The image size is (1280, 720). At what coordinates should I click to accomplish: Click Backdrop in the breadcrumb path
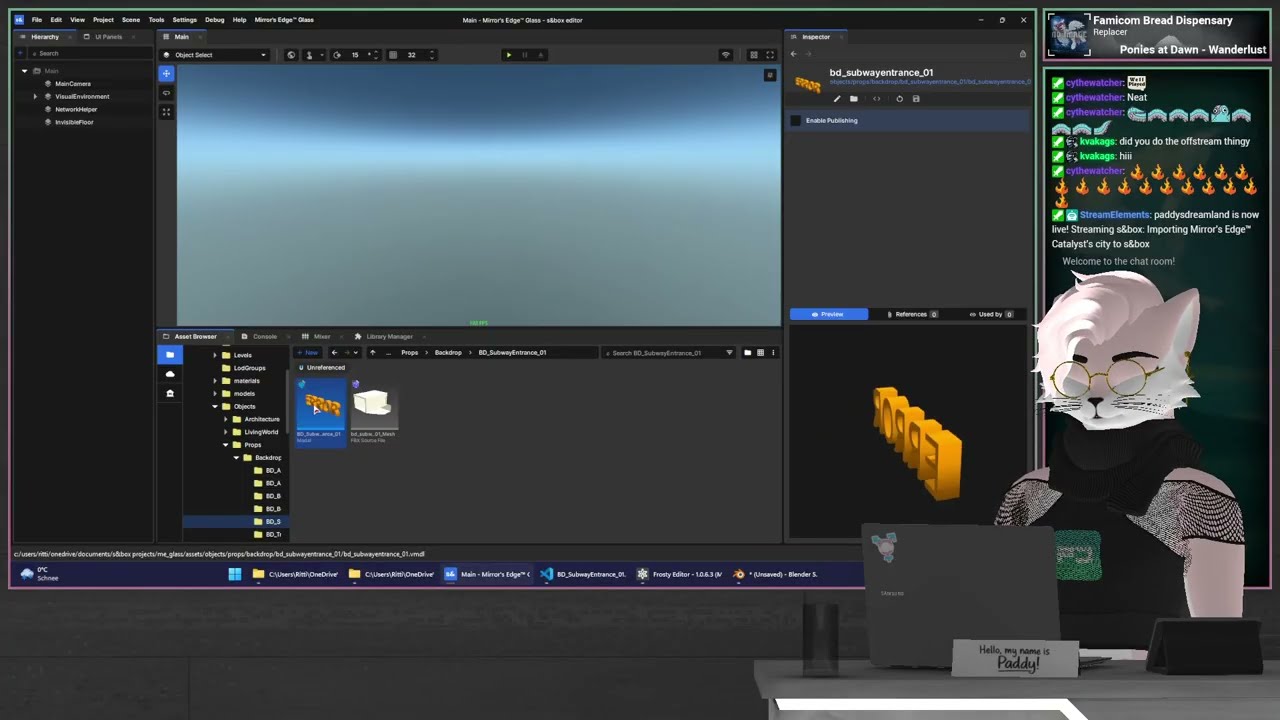(448, 353)
